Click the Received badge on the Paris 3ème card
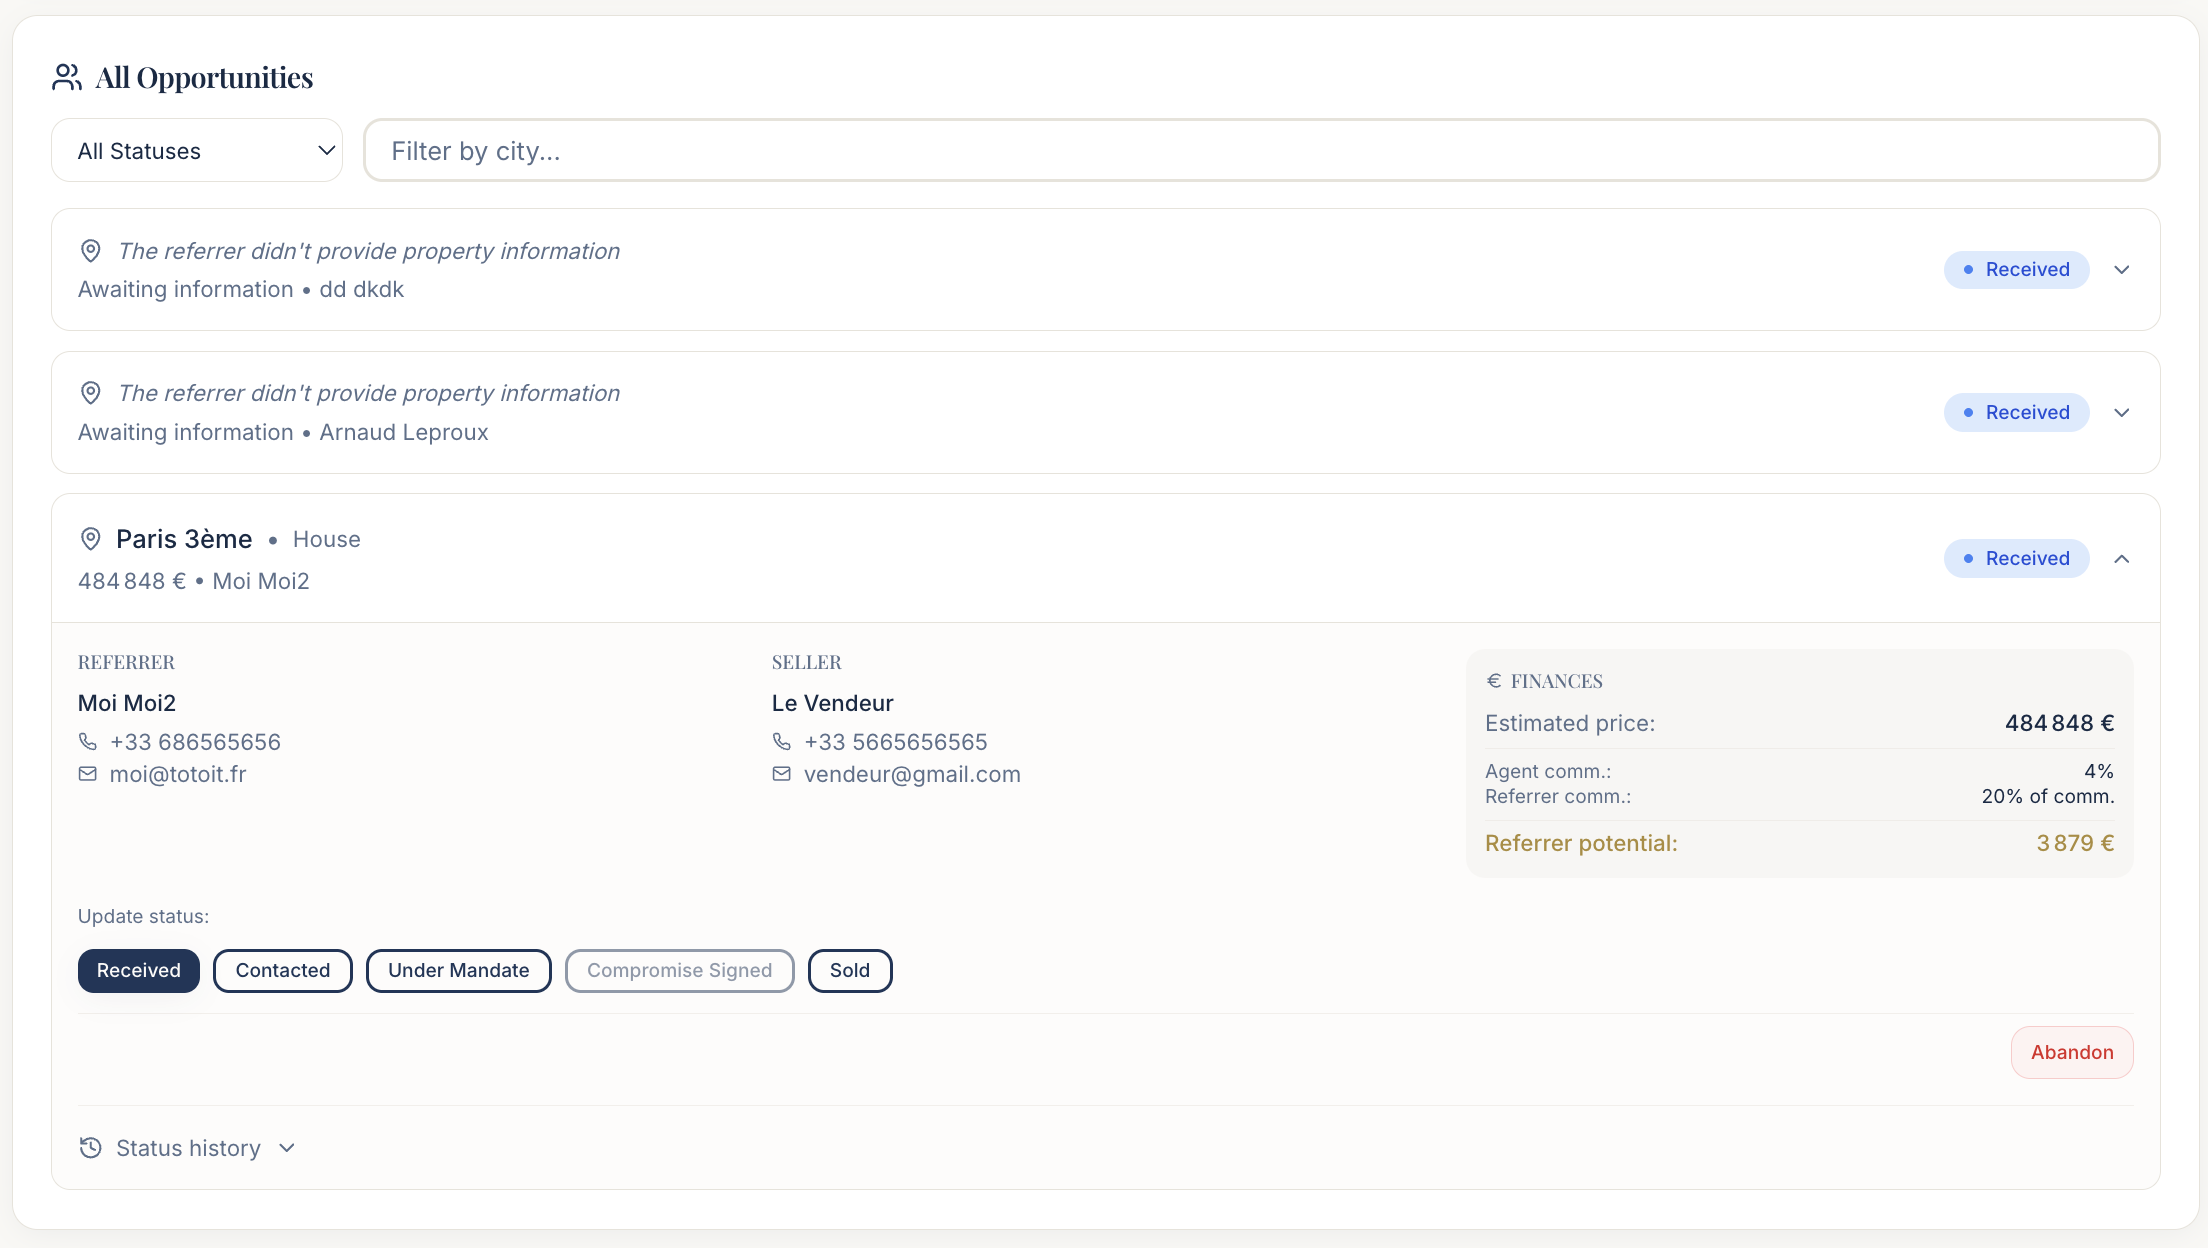The height and width of the screenshot is (1248, 2208). coord(2016,558)
